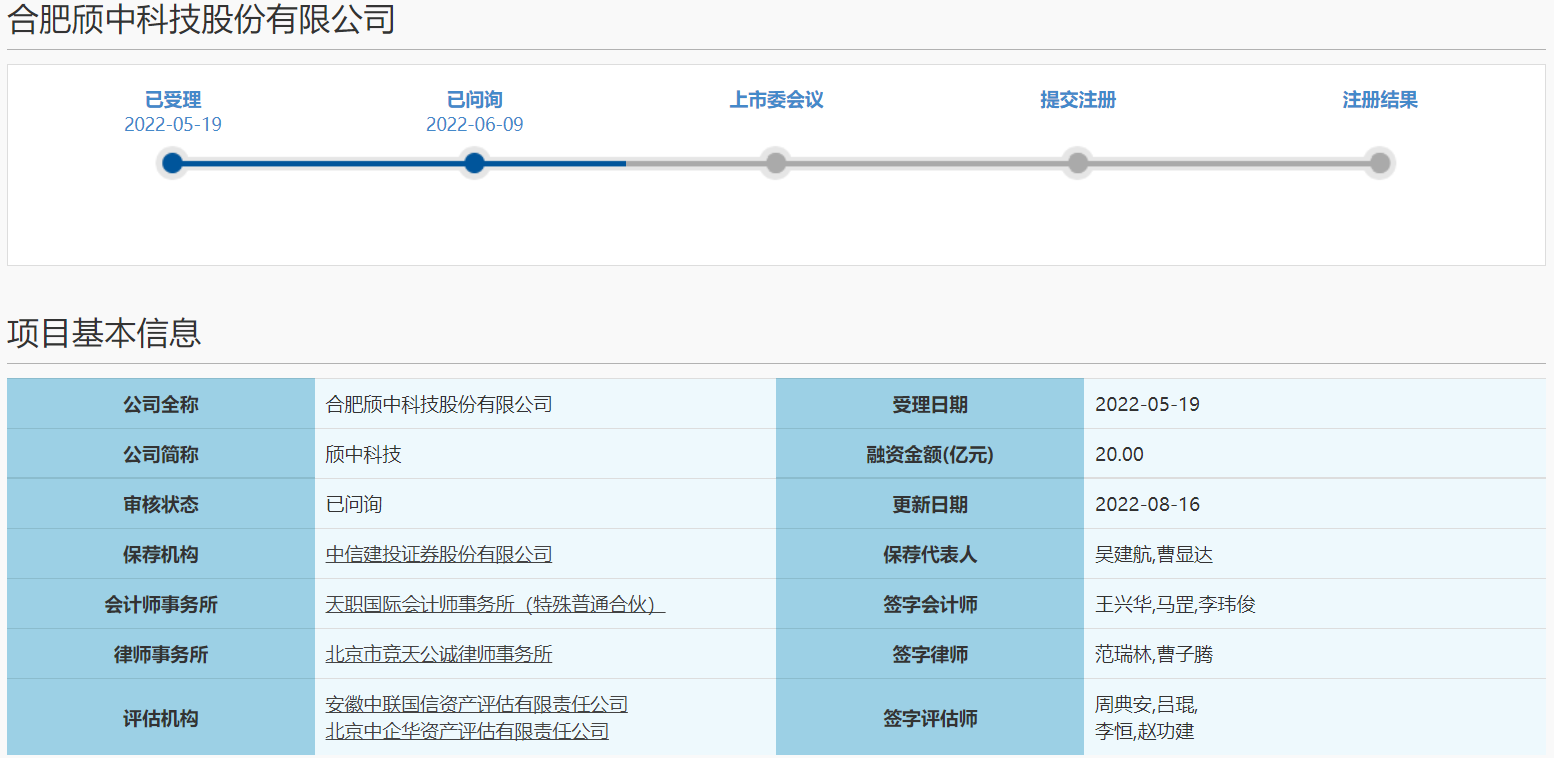Click the 签字评估师 header cell

pos(930,718)
